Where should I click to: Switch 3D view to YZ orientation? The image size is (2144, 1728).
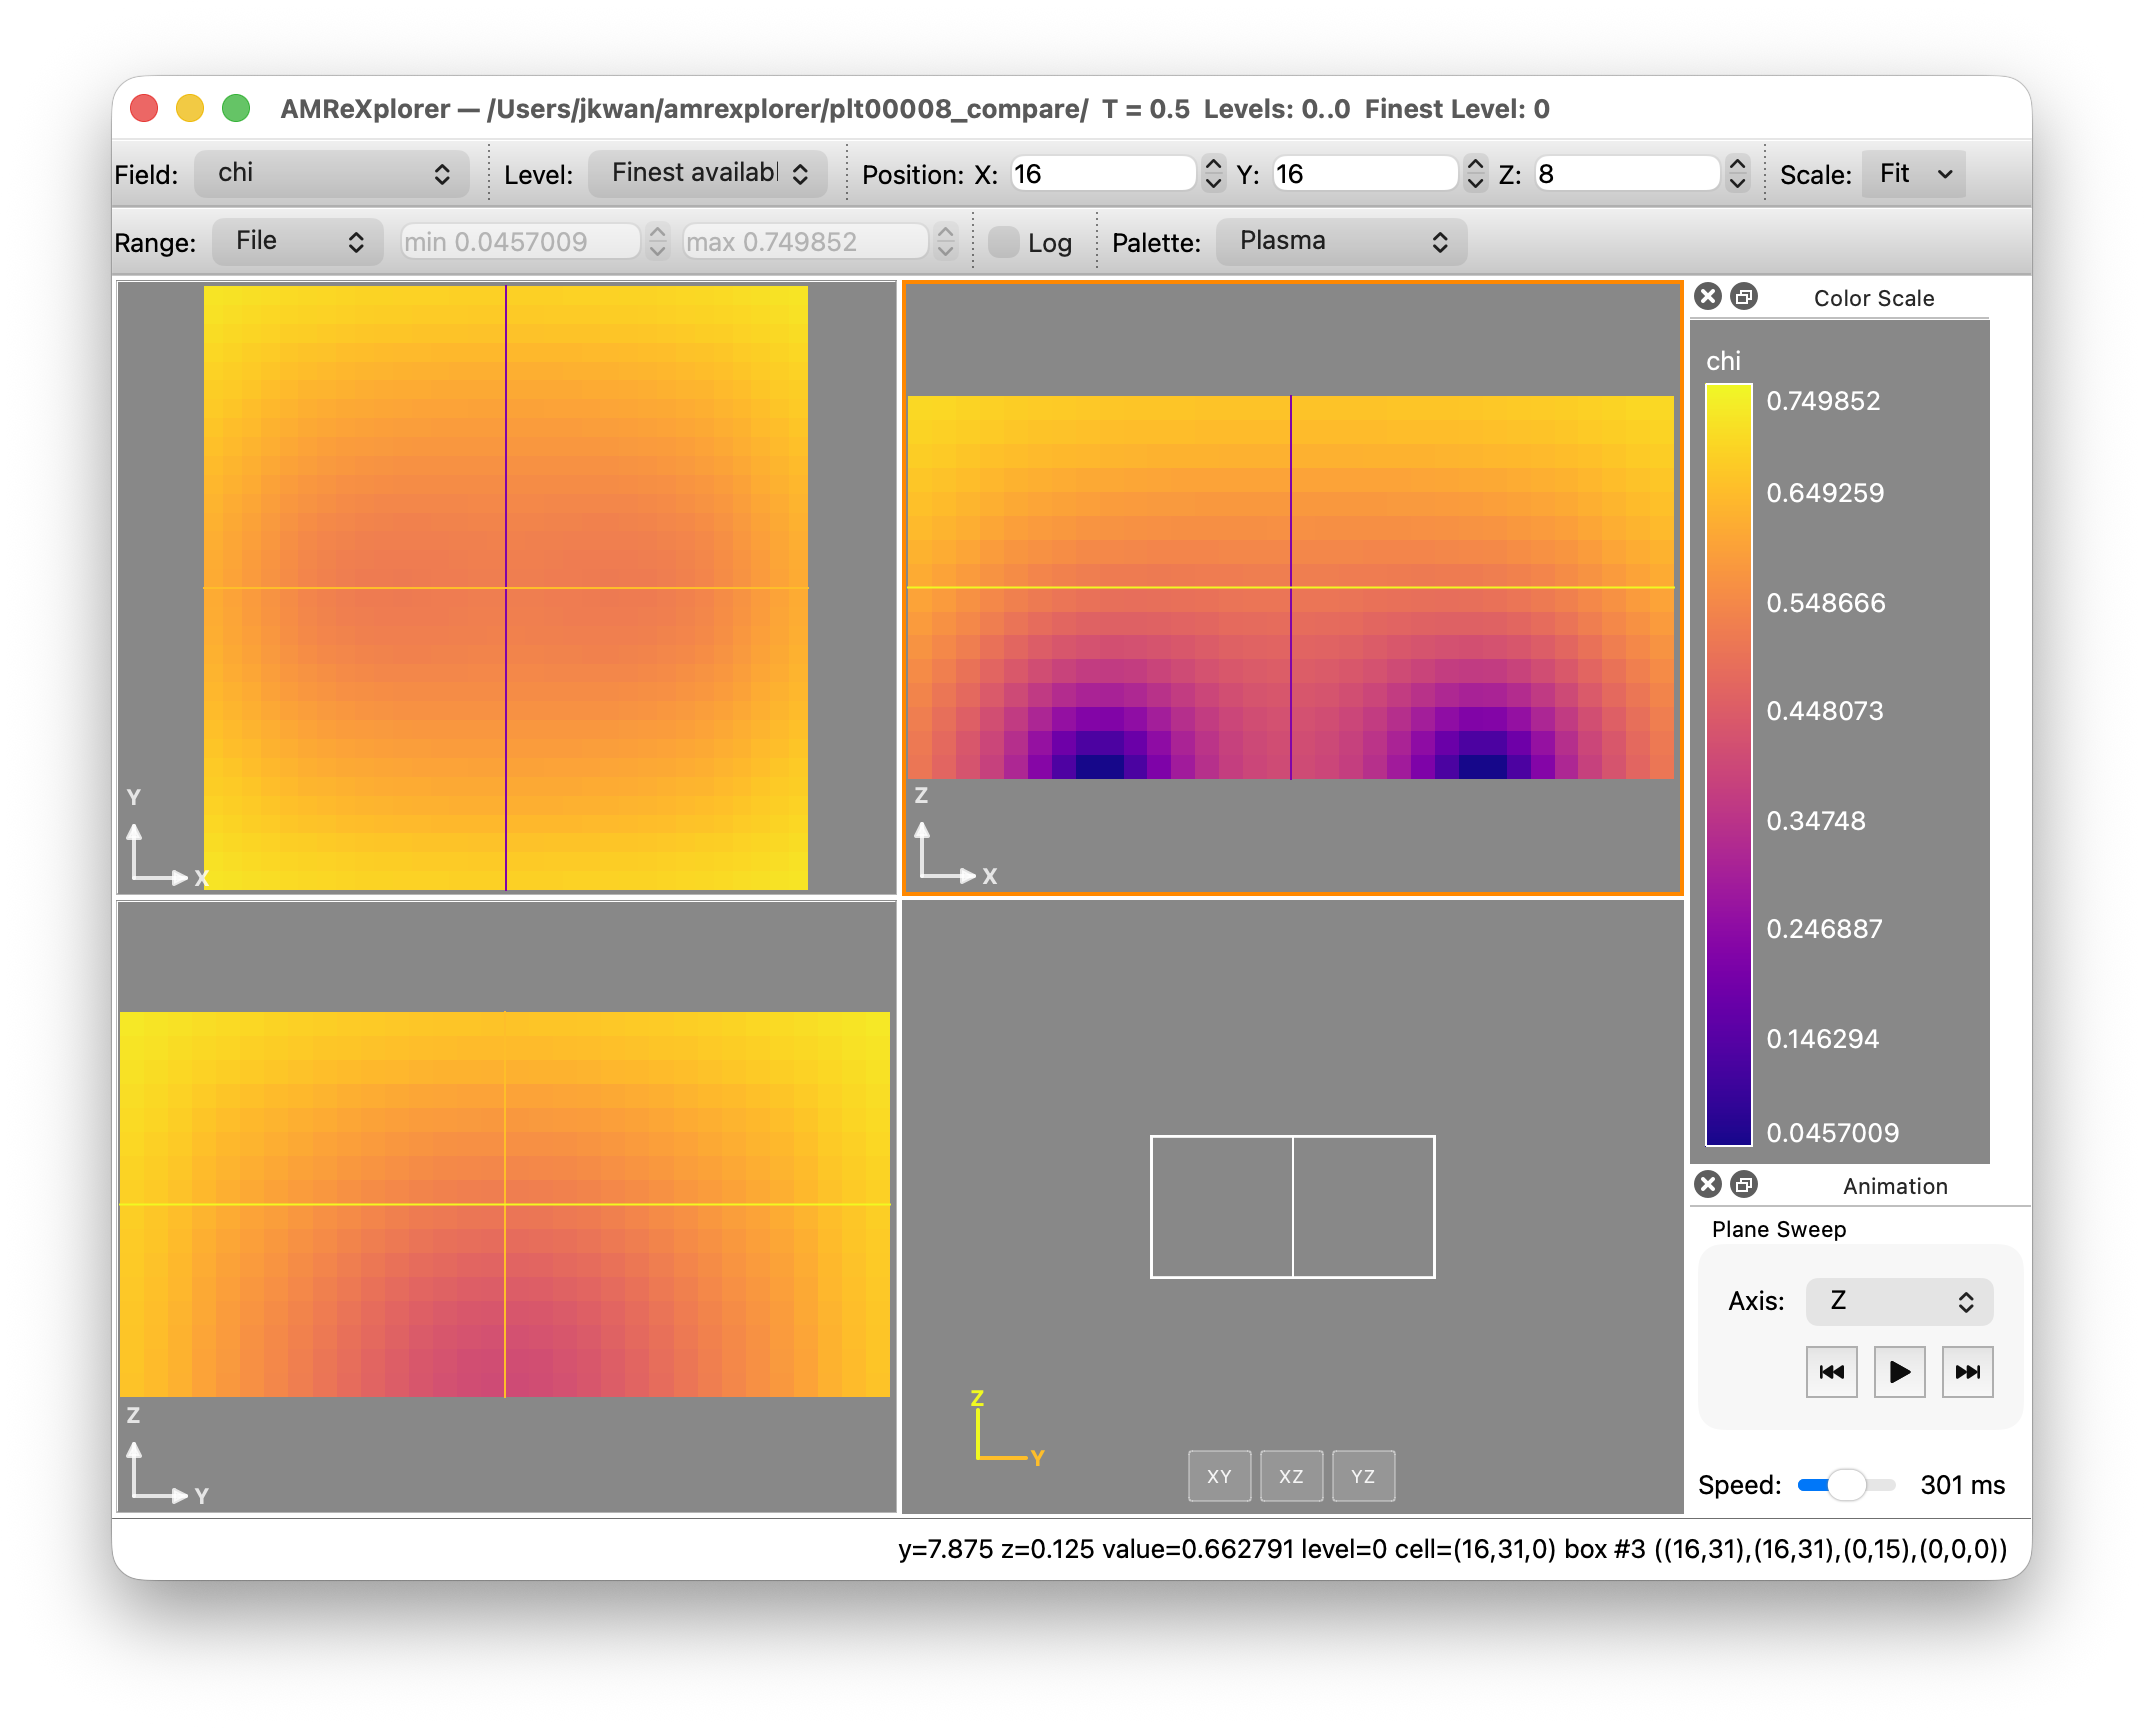pos(1363,1476)
